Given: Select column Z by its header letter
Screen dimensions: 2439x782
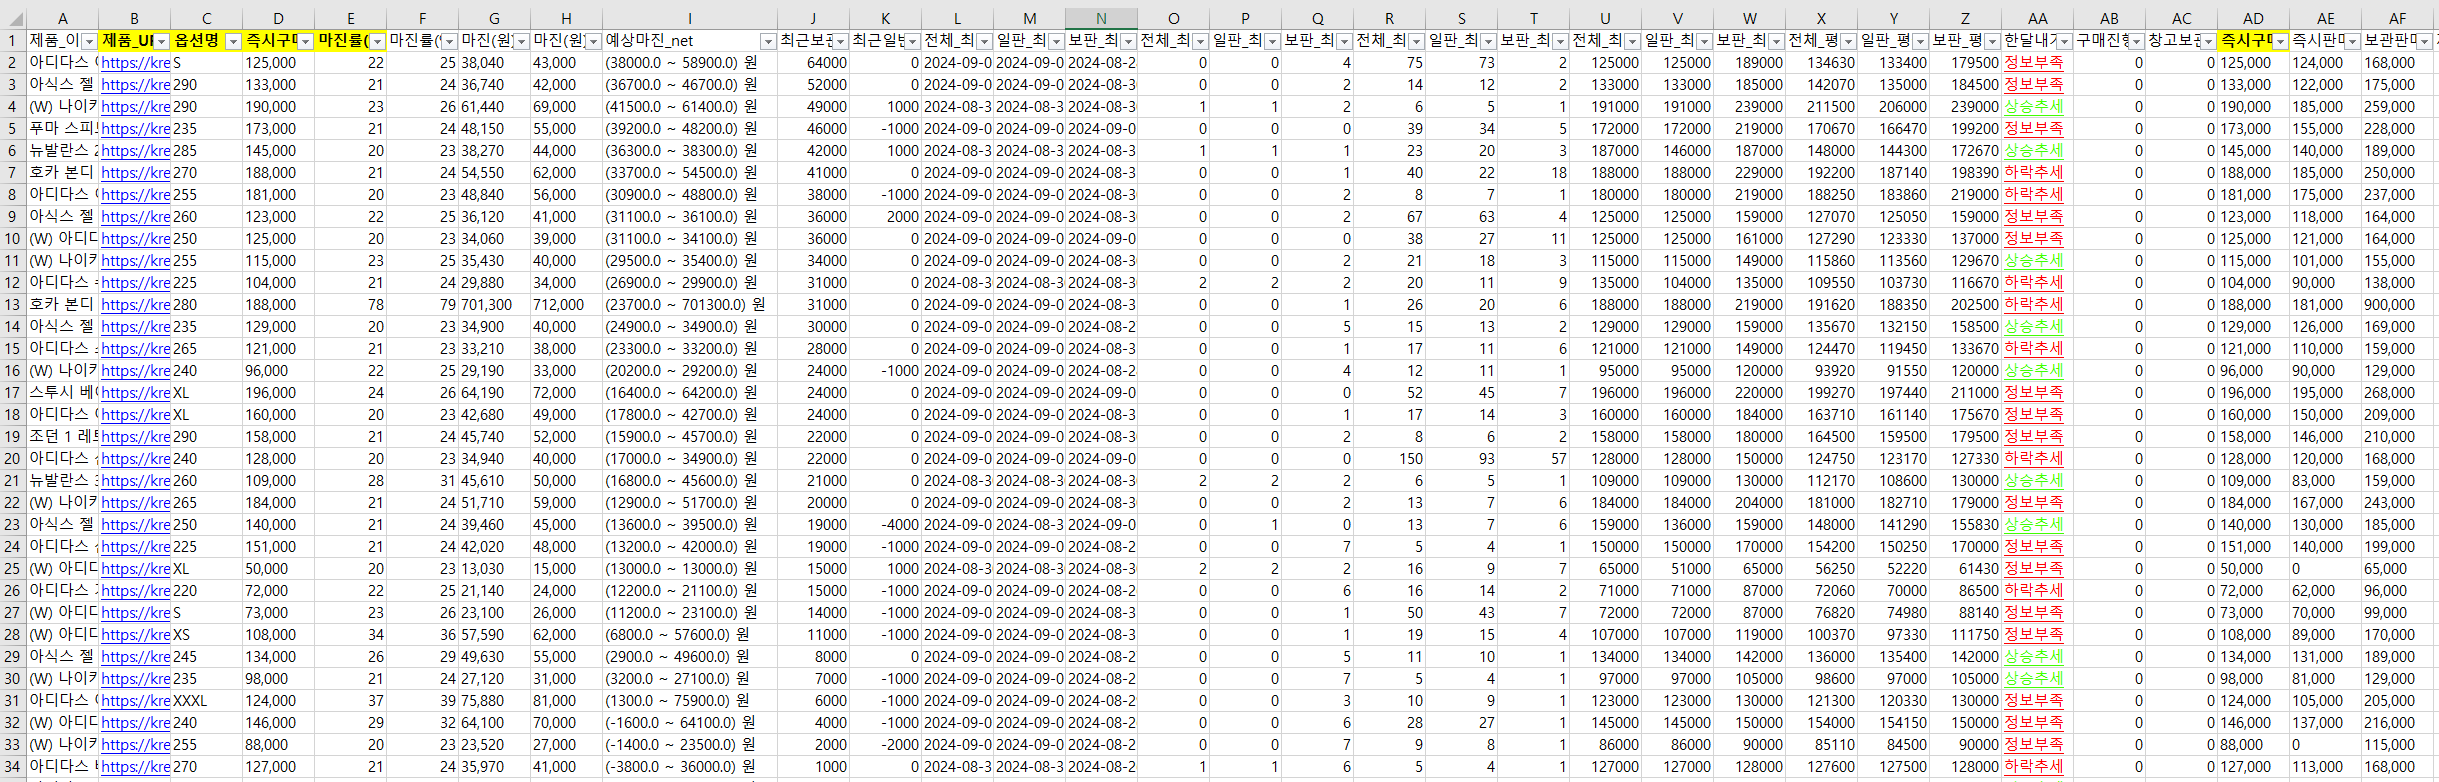Looking at the screenshot, I should click(x=1965, y=19).
